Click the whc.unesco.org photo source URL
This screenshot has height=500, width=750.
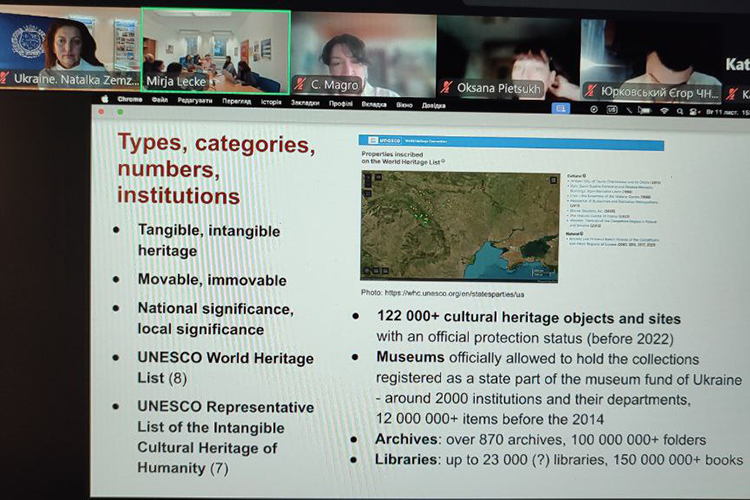tap(446, 295)
